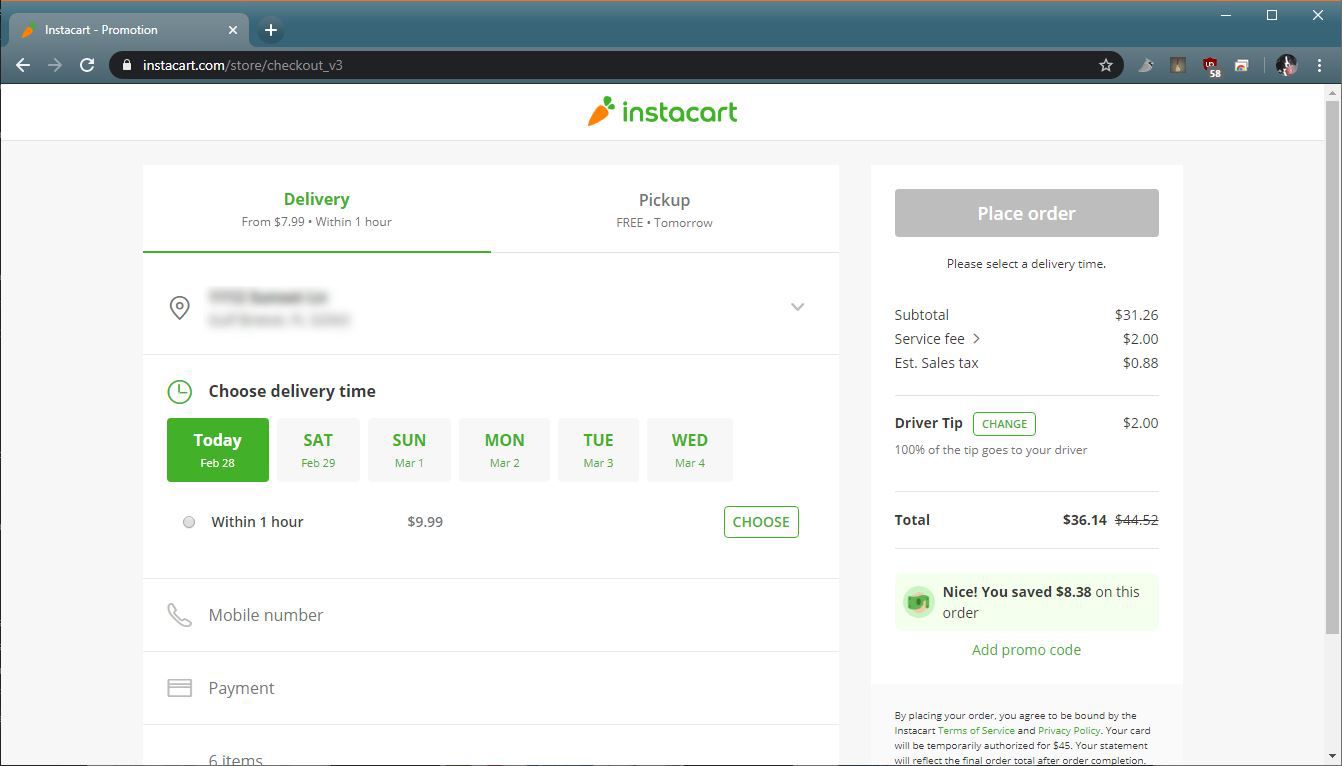Open the fourth browser extension icon
The image size is (1342, 766).
tap(1241, 65)
